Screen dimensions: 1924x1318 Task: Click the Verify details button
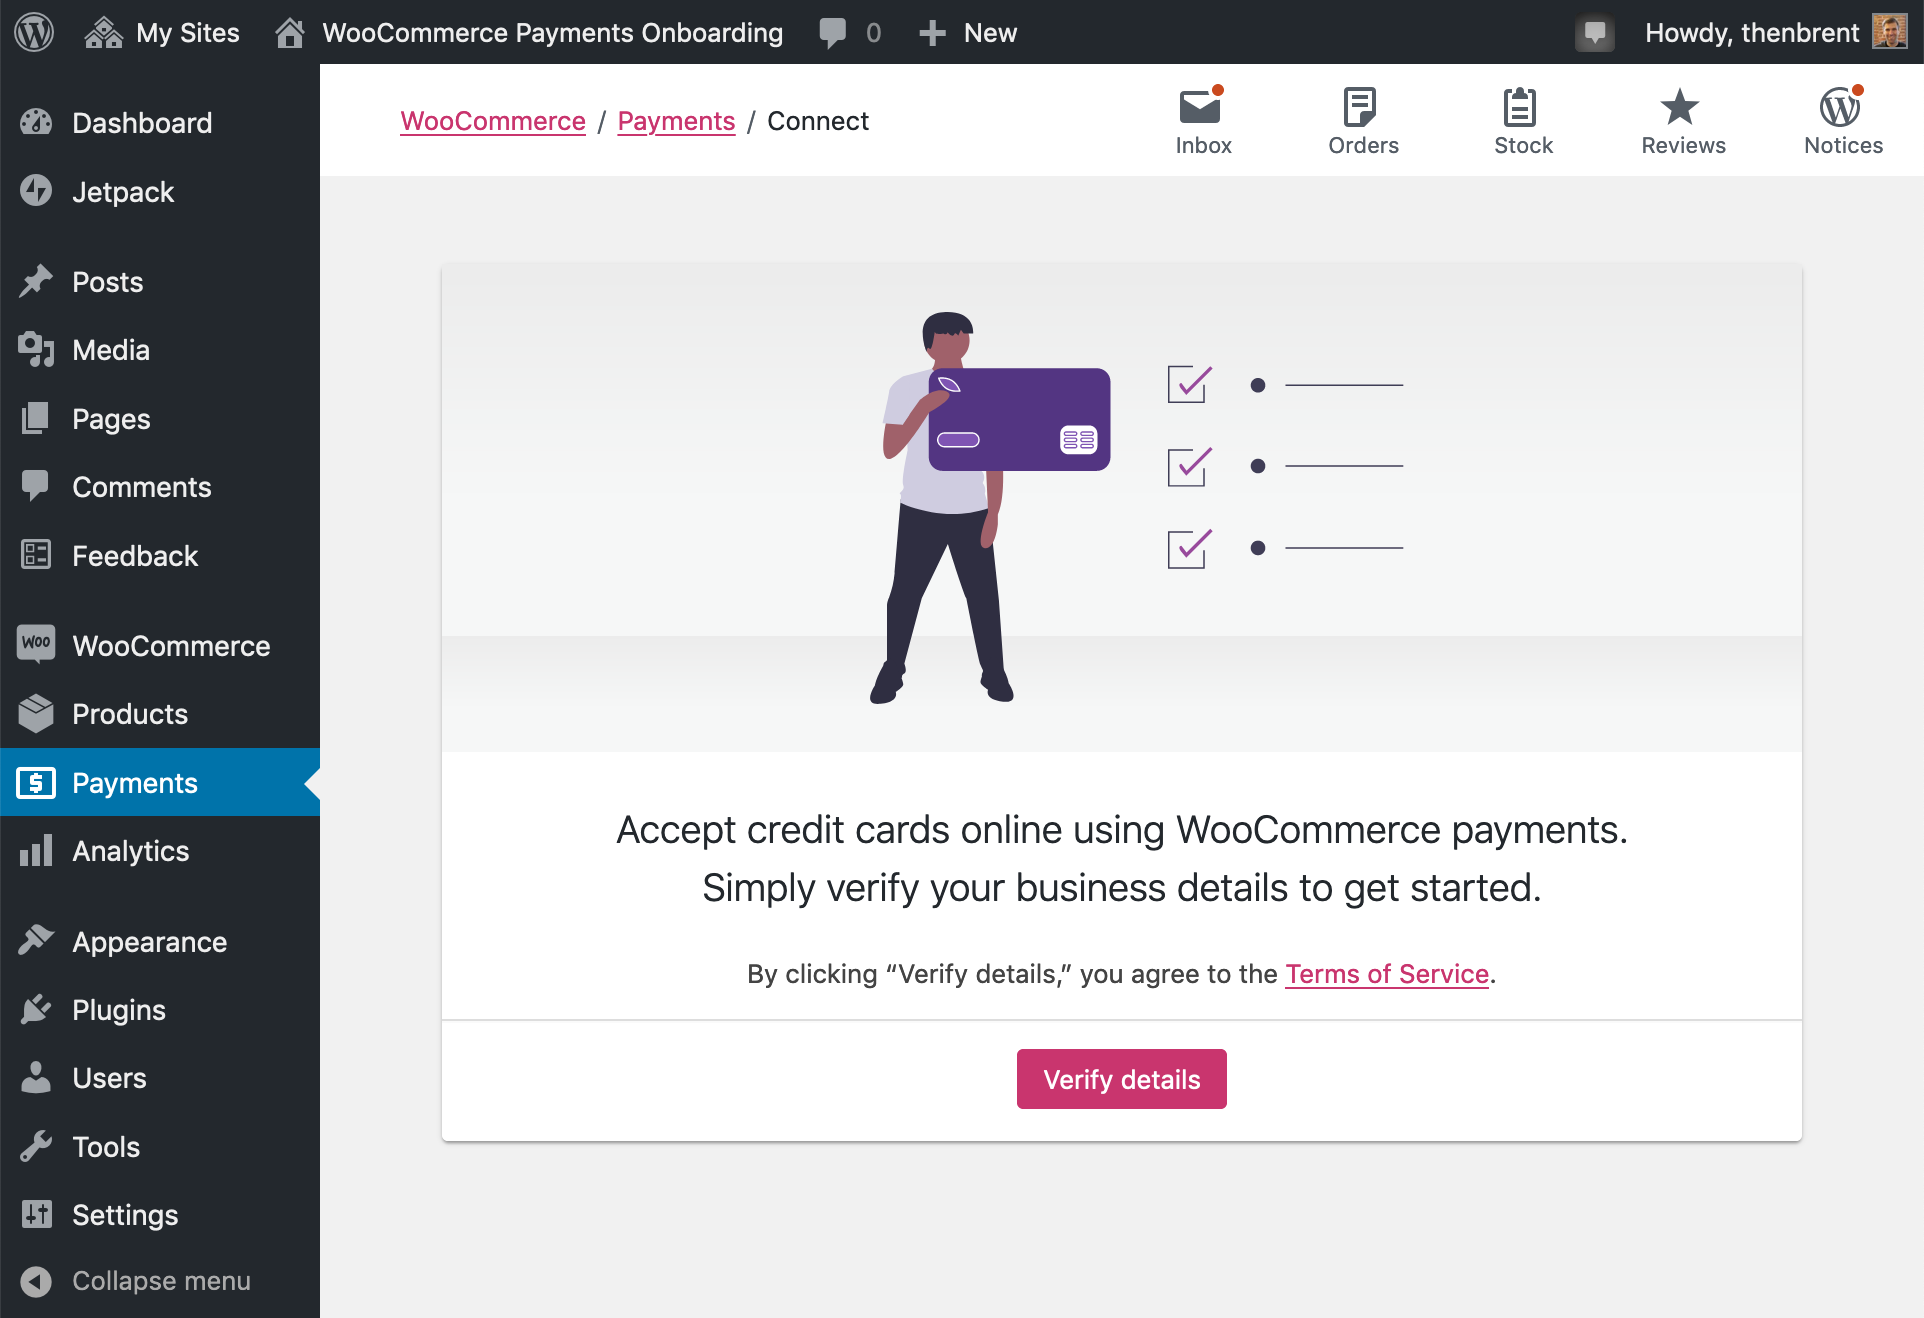(x=1121, y=1078)
